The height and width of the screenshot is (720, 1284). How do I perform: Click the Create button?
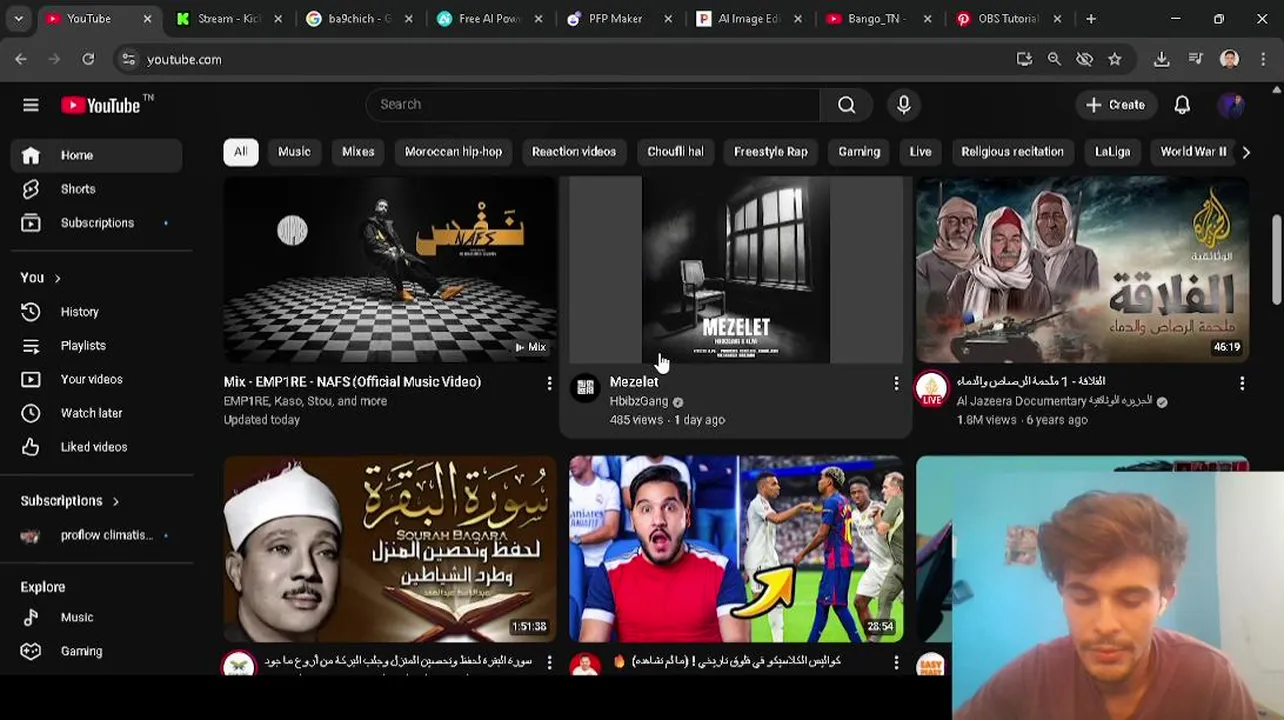1115,105
